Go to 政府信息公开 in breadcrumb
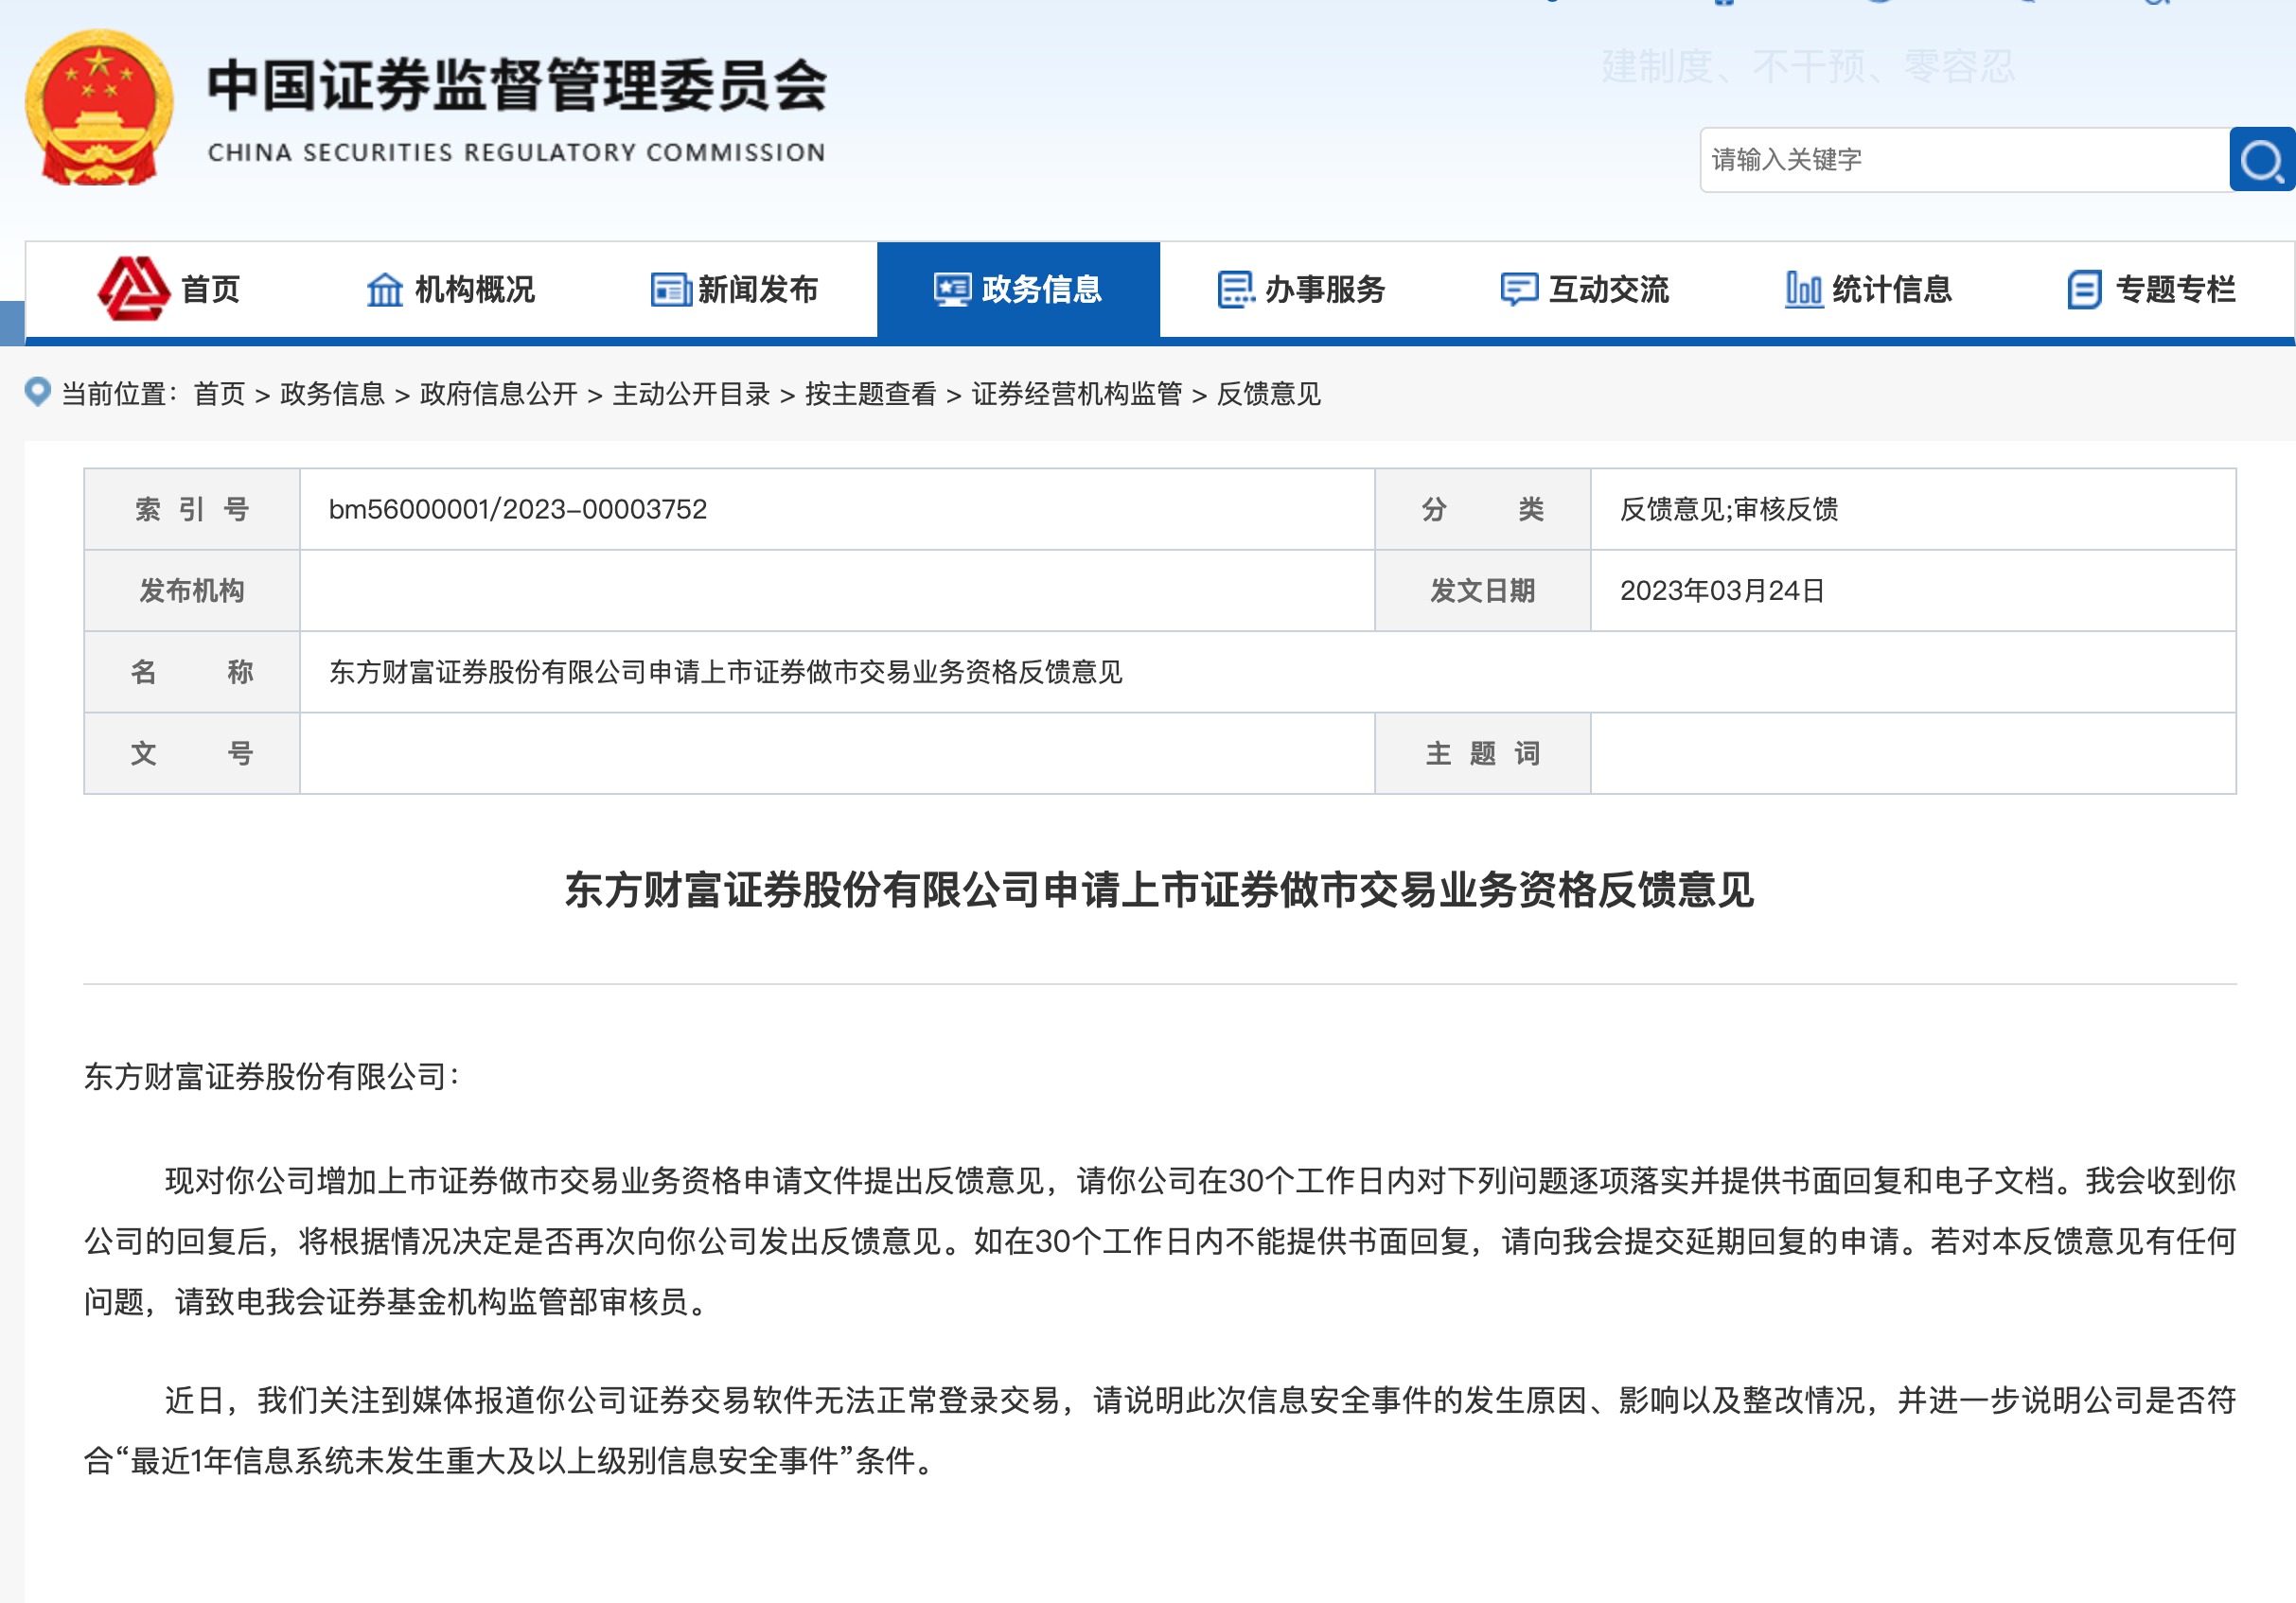 [x=498, y=394]
